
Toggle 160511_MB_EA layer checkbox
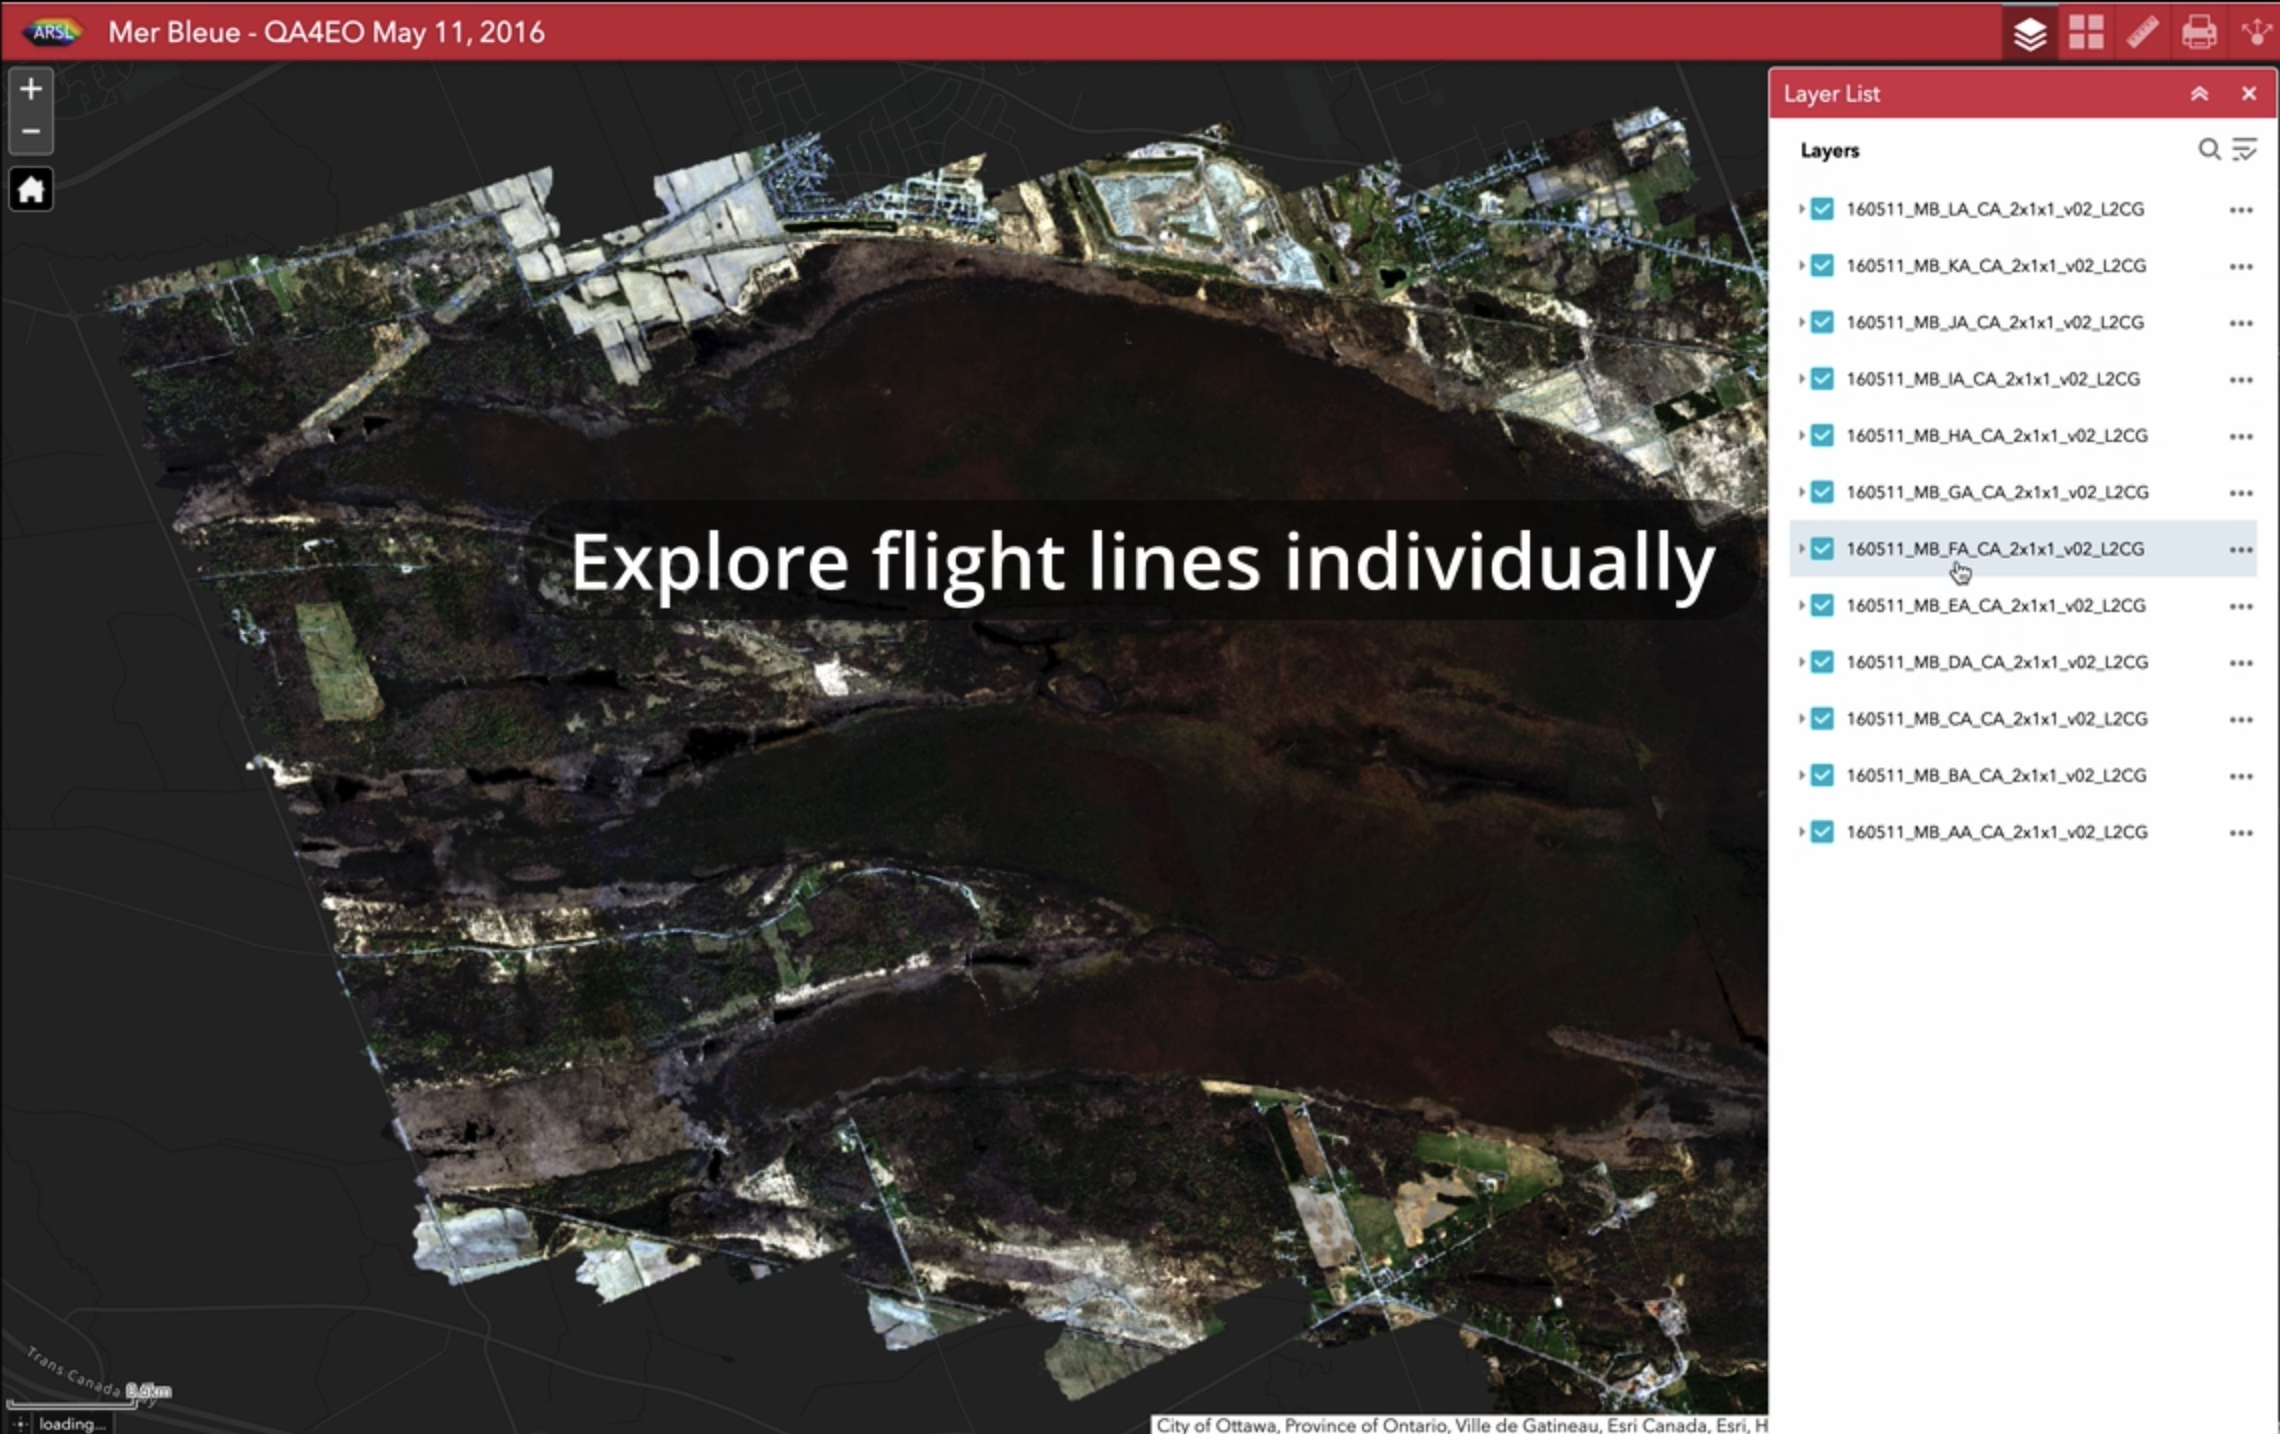point(1822,606)
